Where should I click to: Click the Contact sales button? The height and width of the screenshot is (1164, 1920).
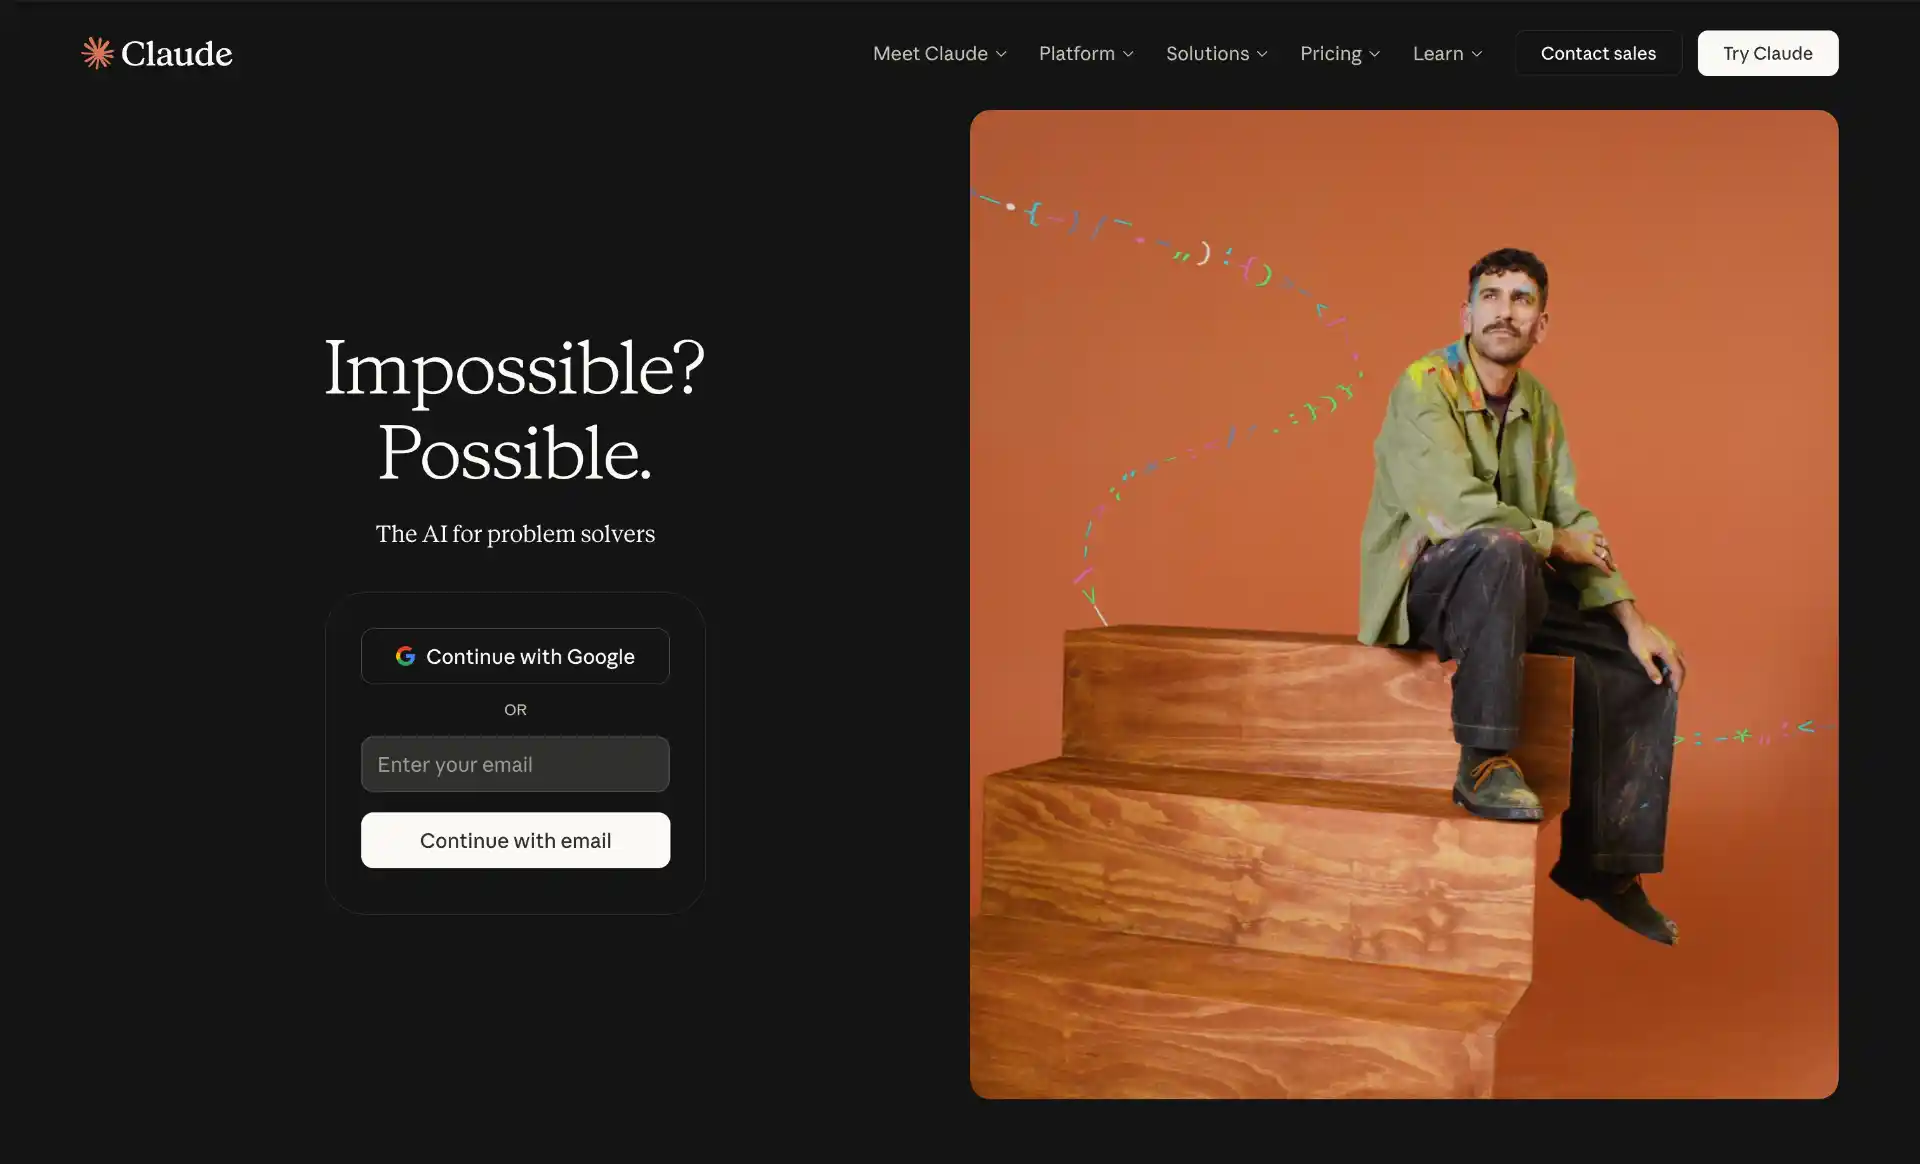(x=1598, y=53)
